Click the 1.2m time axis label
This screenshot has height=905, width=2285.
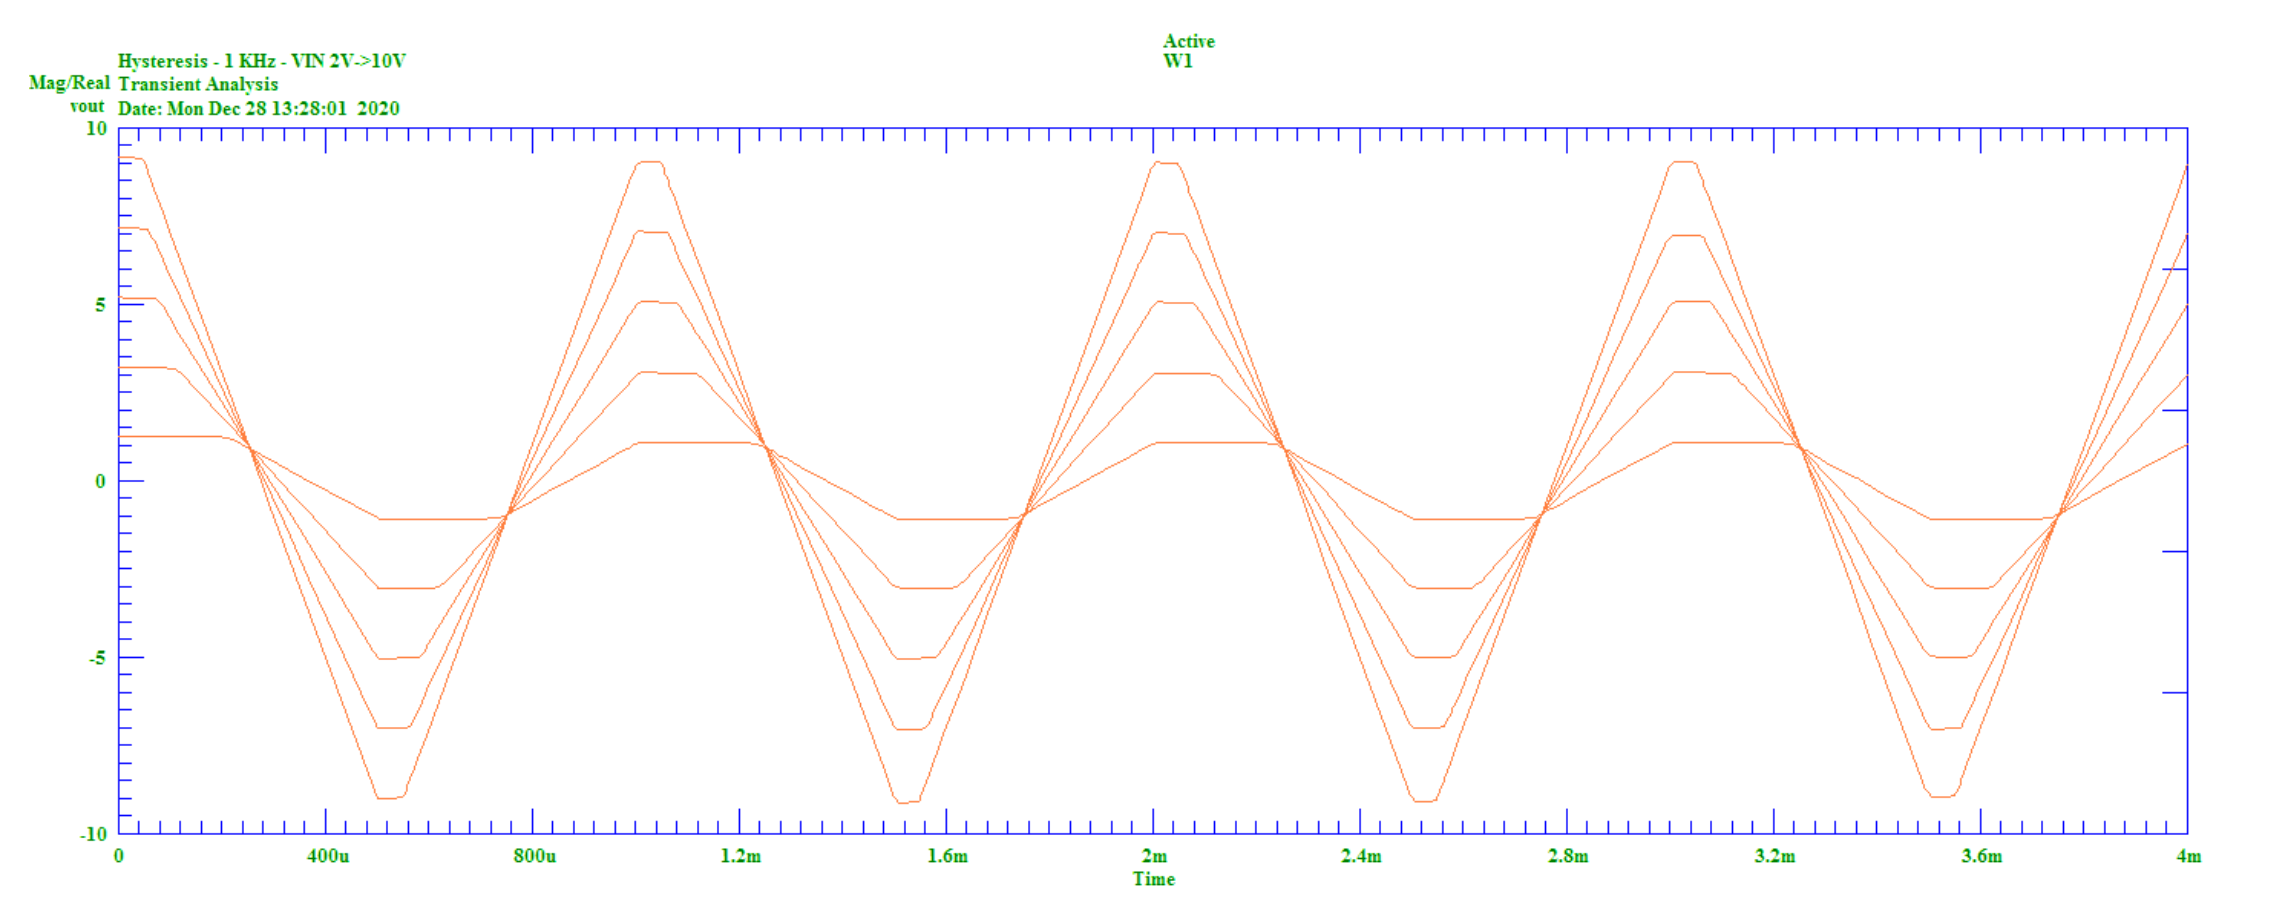click(741, 856)
